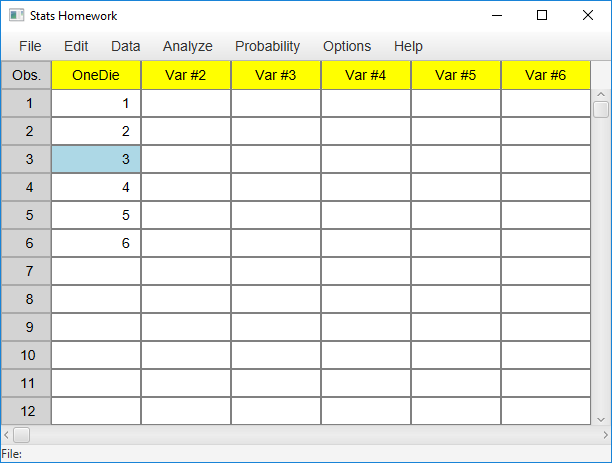Image resolution: width=612 pixels, height=463 pixels.
Task: Select row header for observation 7
Action: (26, 271)
